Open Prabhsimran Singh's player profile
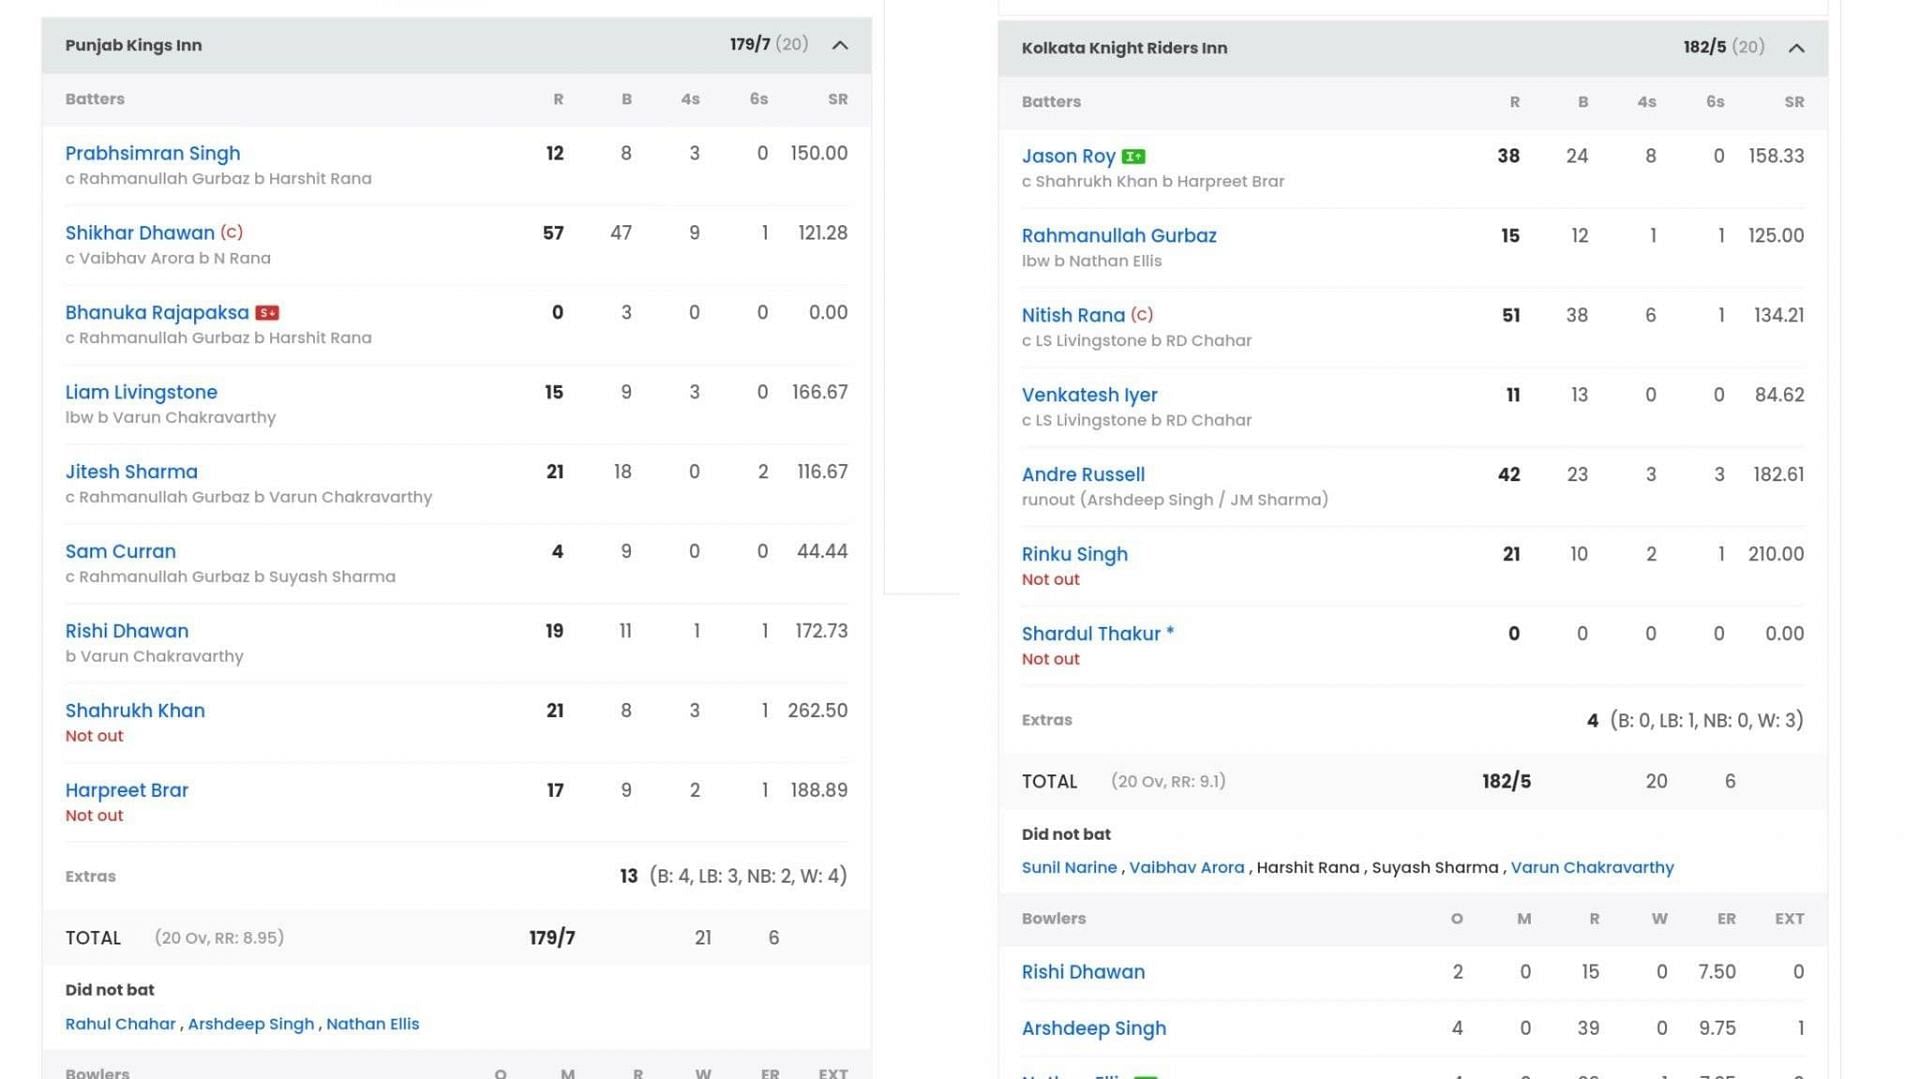 coord(152,153)
